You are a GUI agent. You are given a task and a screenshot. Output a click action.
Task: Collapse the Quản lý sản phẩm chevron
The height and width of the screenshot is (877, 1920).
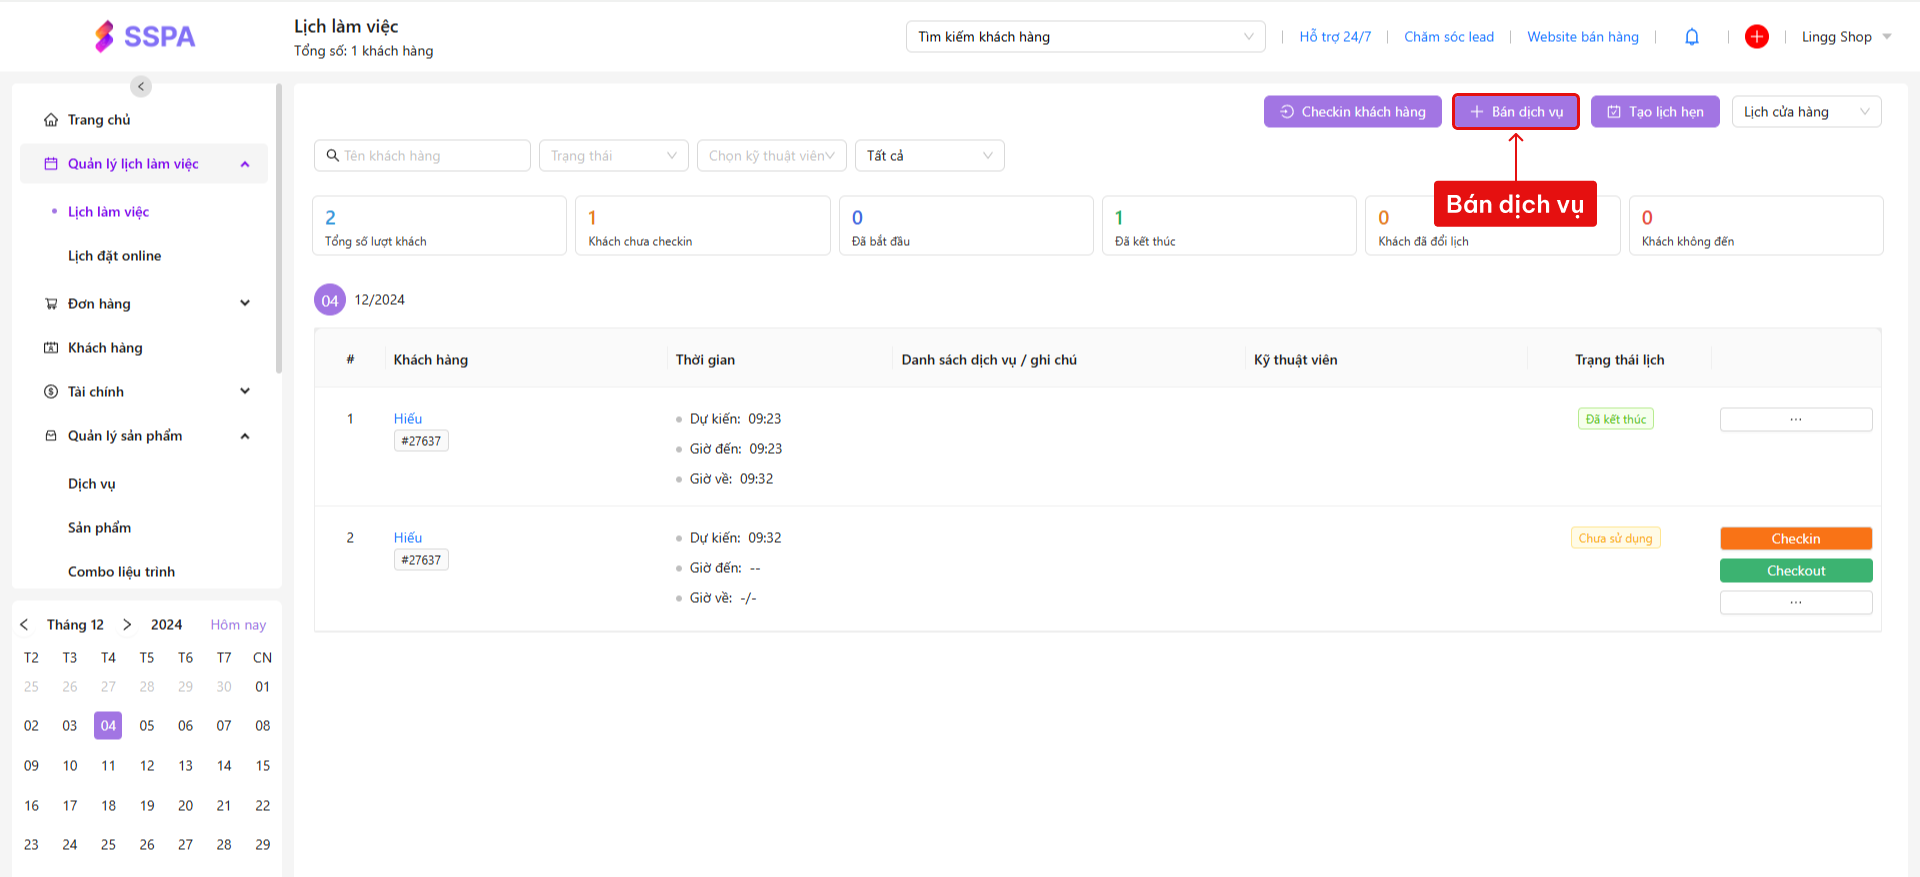tap(245, 436)
